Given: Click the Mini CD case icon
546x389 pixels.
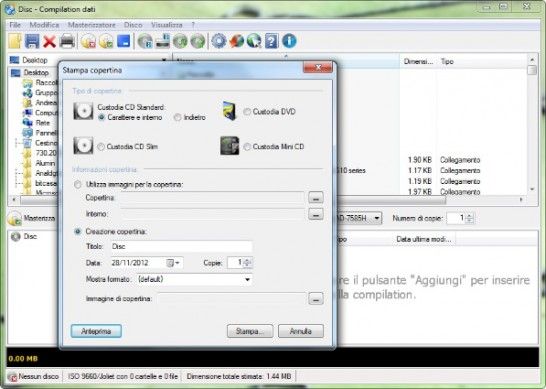Looking at the screenshot, I should tap(230, 146).
